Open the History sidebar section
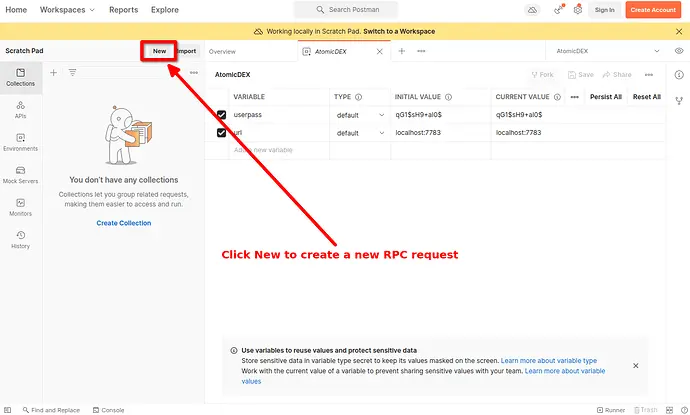The image size is (690, 415). (21, 239)
